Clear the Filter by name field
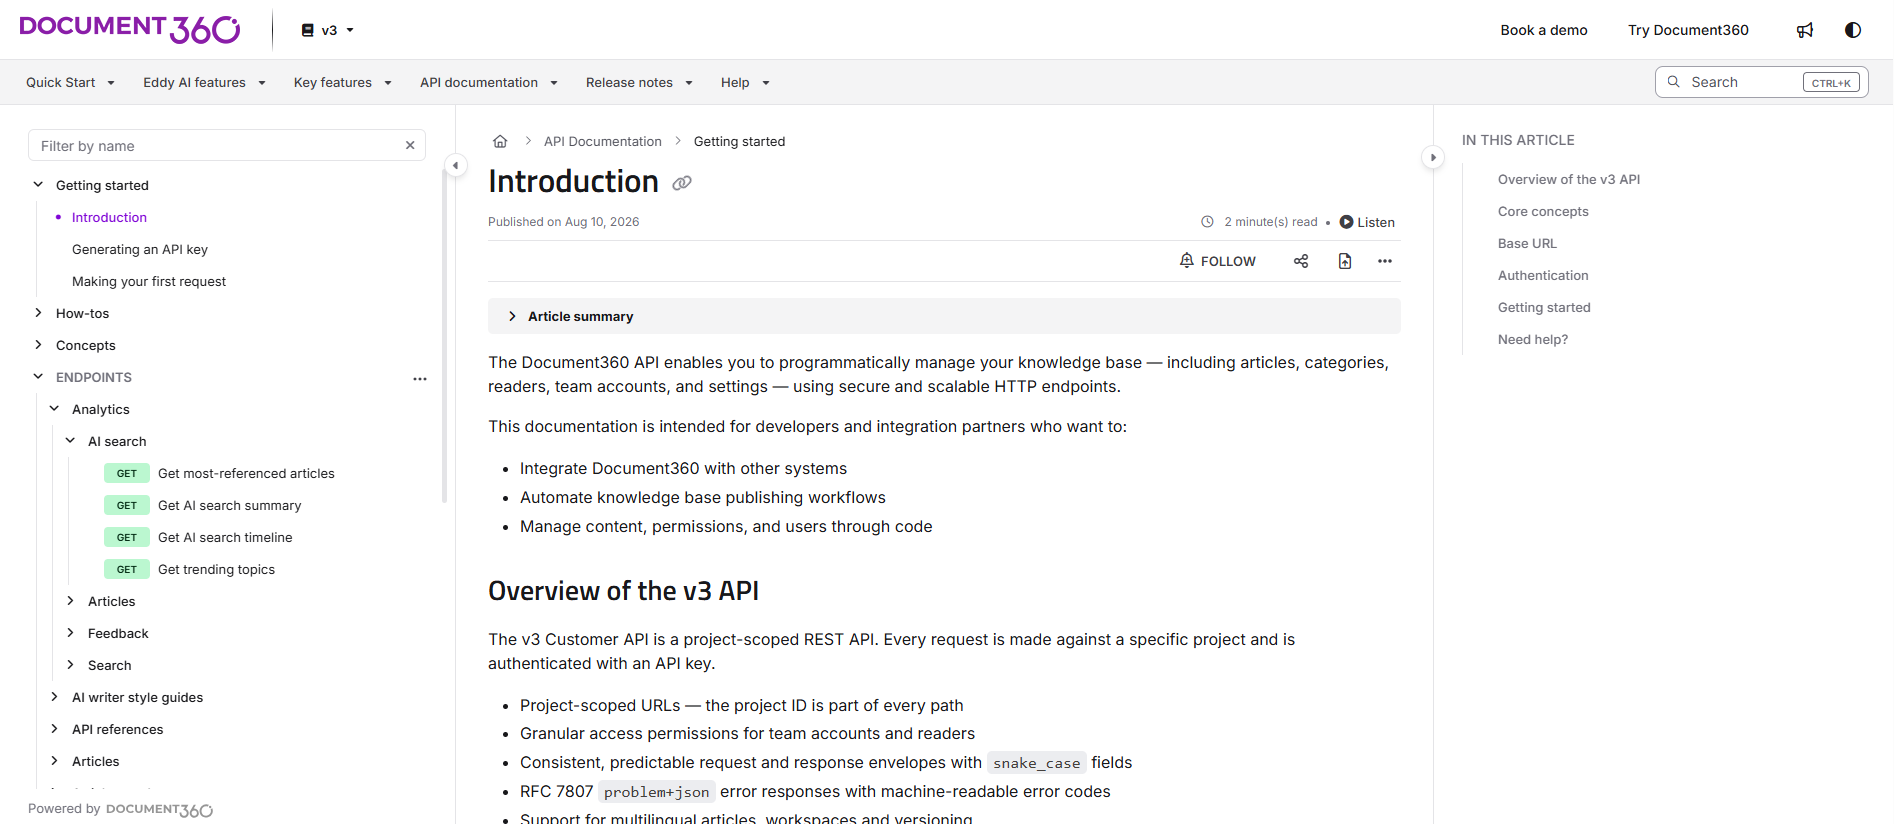Viewport: 1894px width, 824px height. (x=410, y=146)
